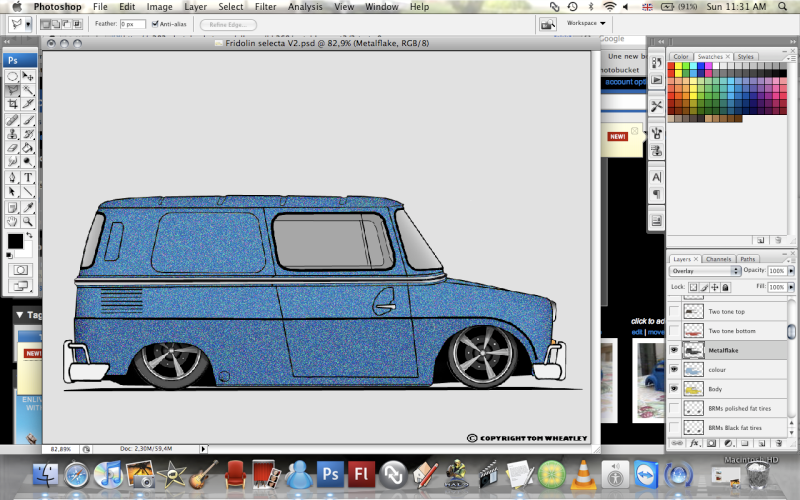This screenshot has width=800, height=500.
Task: Select the Elliptical Marquee tool
Action: (12, 77)
